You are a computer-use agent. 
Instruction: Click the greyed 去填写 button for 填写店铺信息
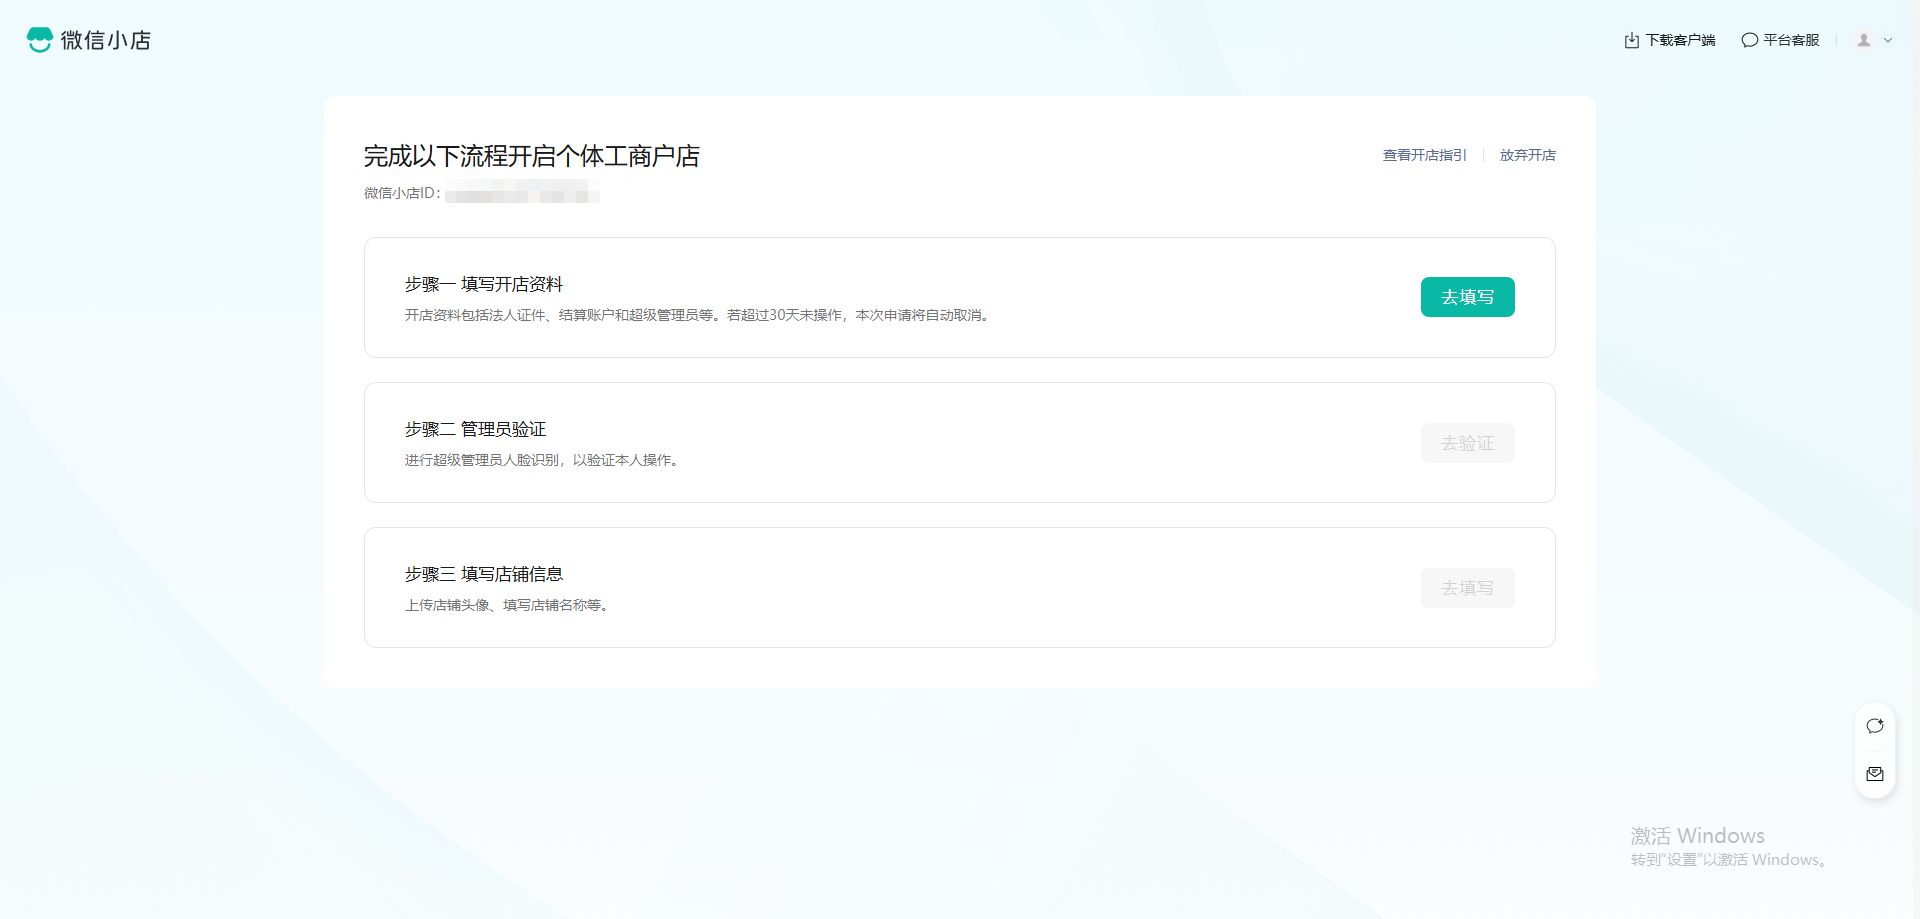[1467, 588]
